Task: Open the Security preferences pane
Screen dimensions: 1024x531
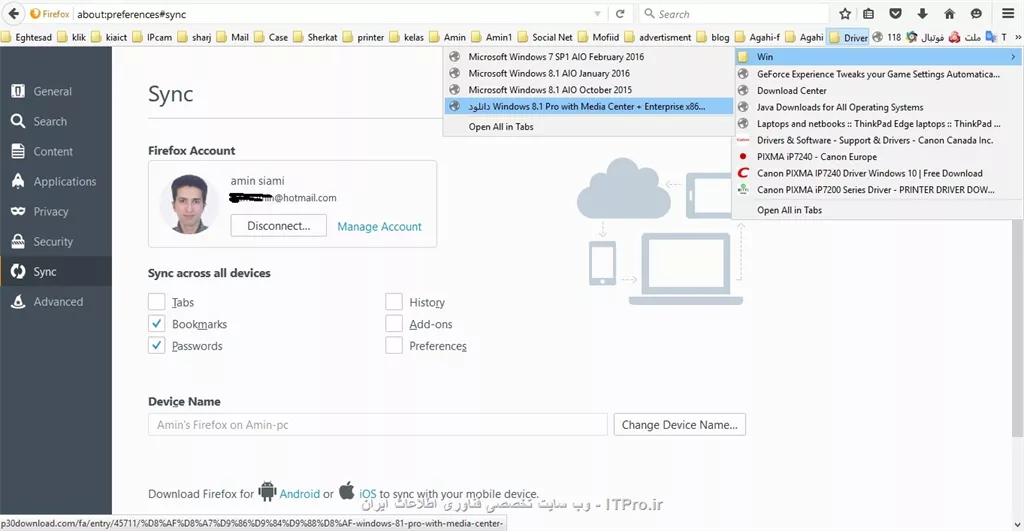Action: tap(56, 242)
